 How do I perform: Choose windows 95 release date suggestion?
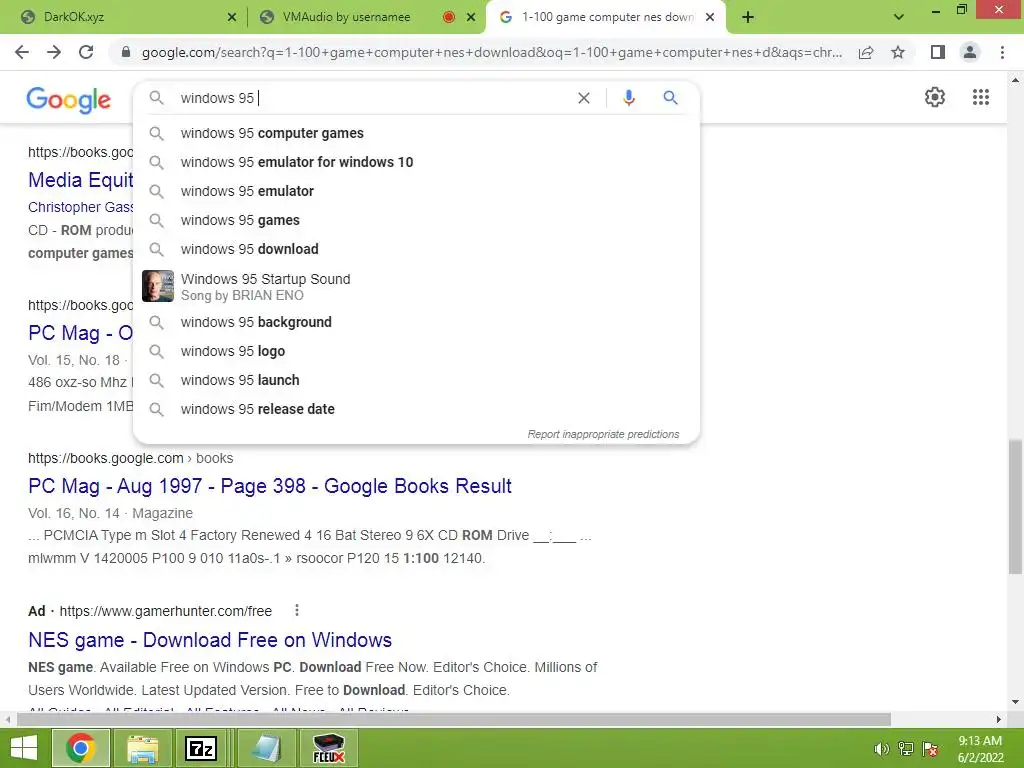[416, 409]
